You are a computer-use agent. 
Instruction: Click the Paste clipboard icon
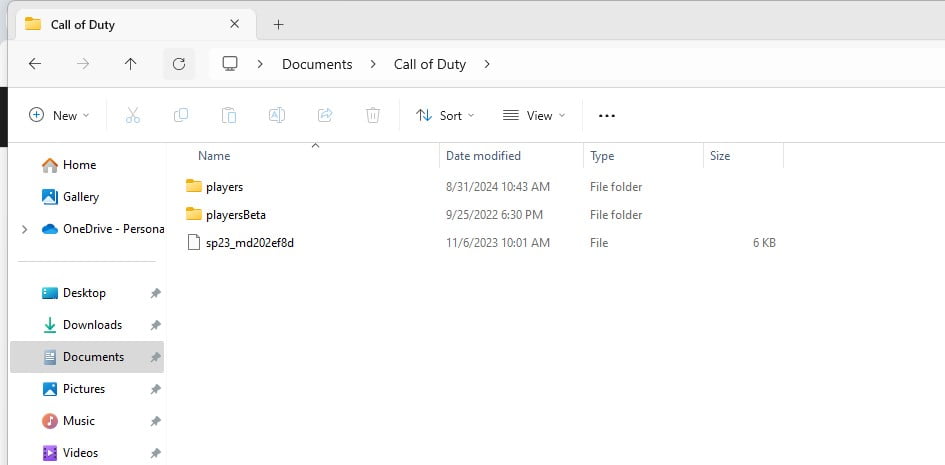tap(228, 115)
